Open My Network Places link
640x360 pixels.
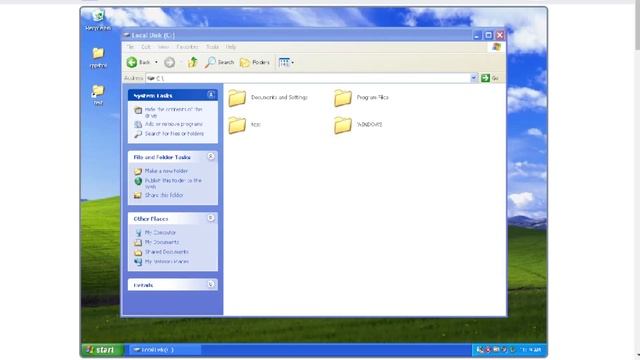tap(167, 262)
